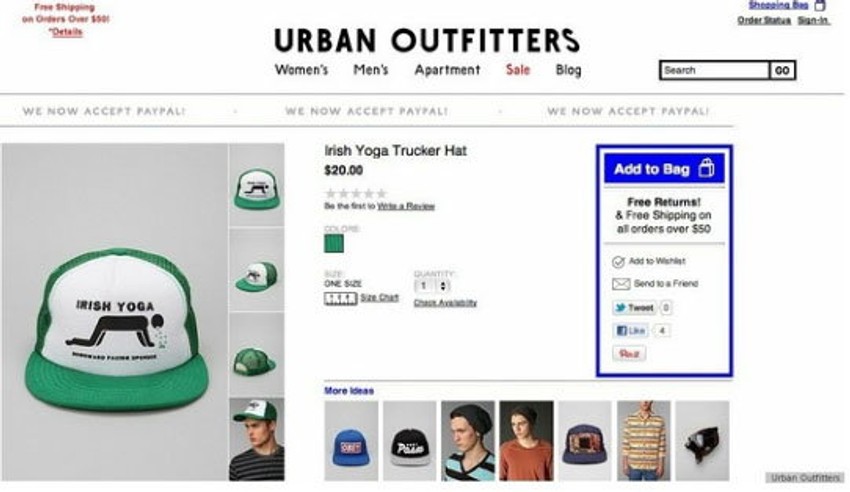Click in the Search input field
850x492 pixels.
[x=714, y=70]
